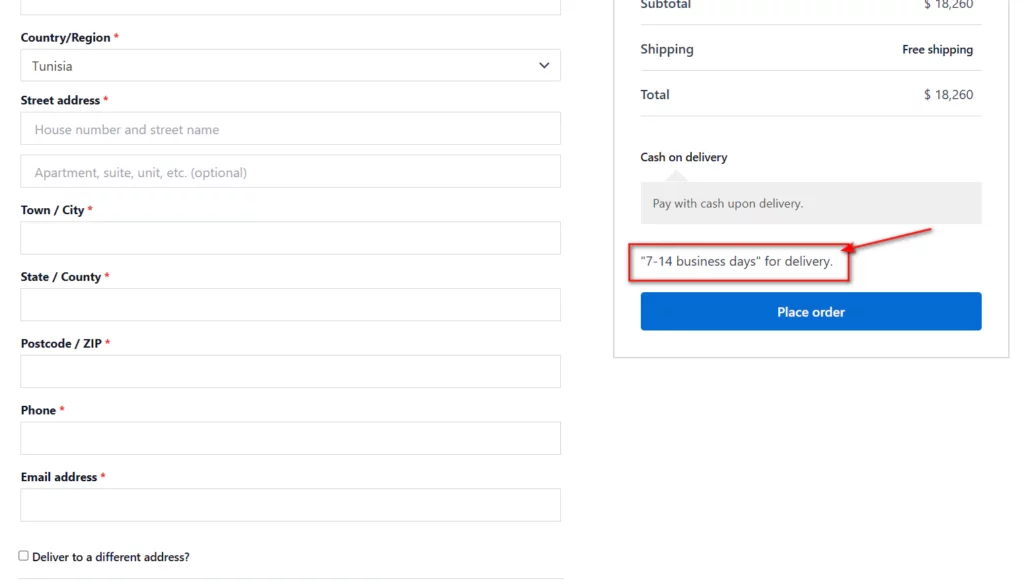
Task: Check Deliver to a different address
Action: (x=24, y=556)
